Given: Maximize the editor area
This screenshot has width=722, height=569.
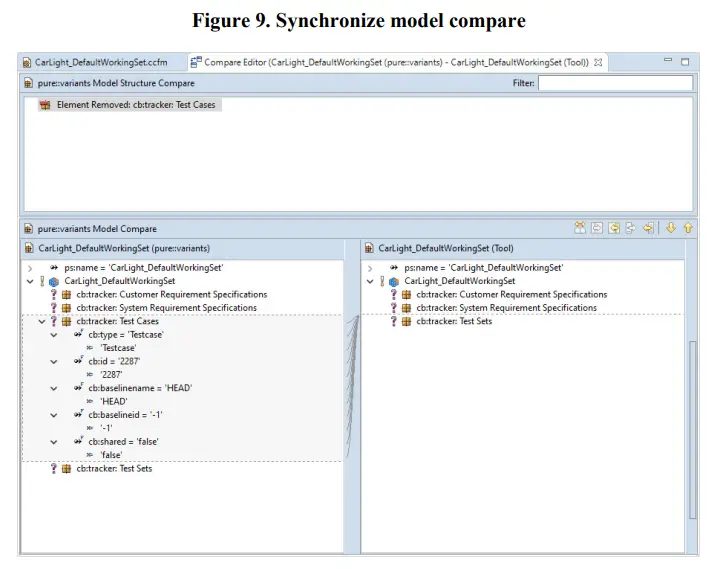Looking at the screenshot, I should 685,62.
